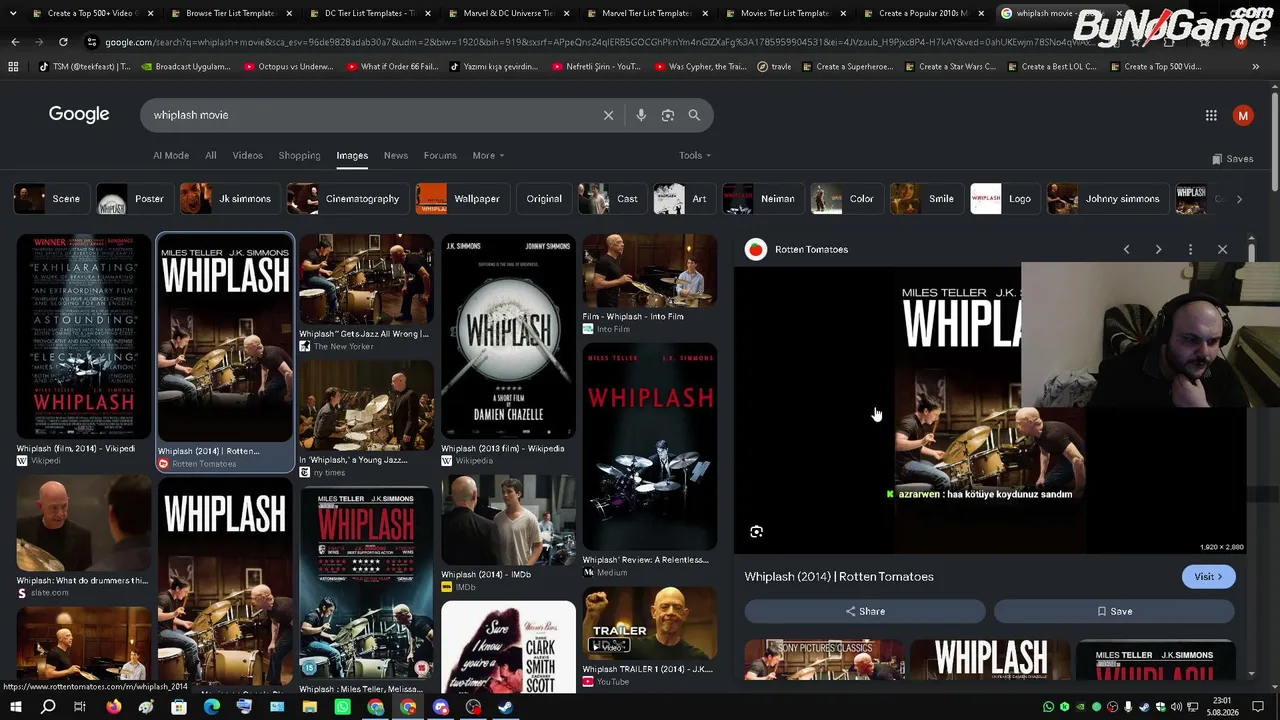The image size is (1280, 720).
Task: Open the 'Nefretli Şirin - YouT...' bookmark
Action: (x=596, y=66)
